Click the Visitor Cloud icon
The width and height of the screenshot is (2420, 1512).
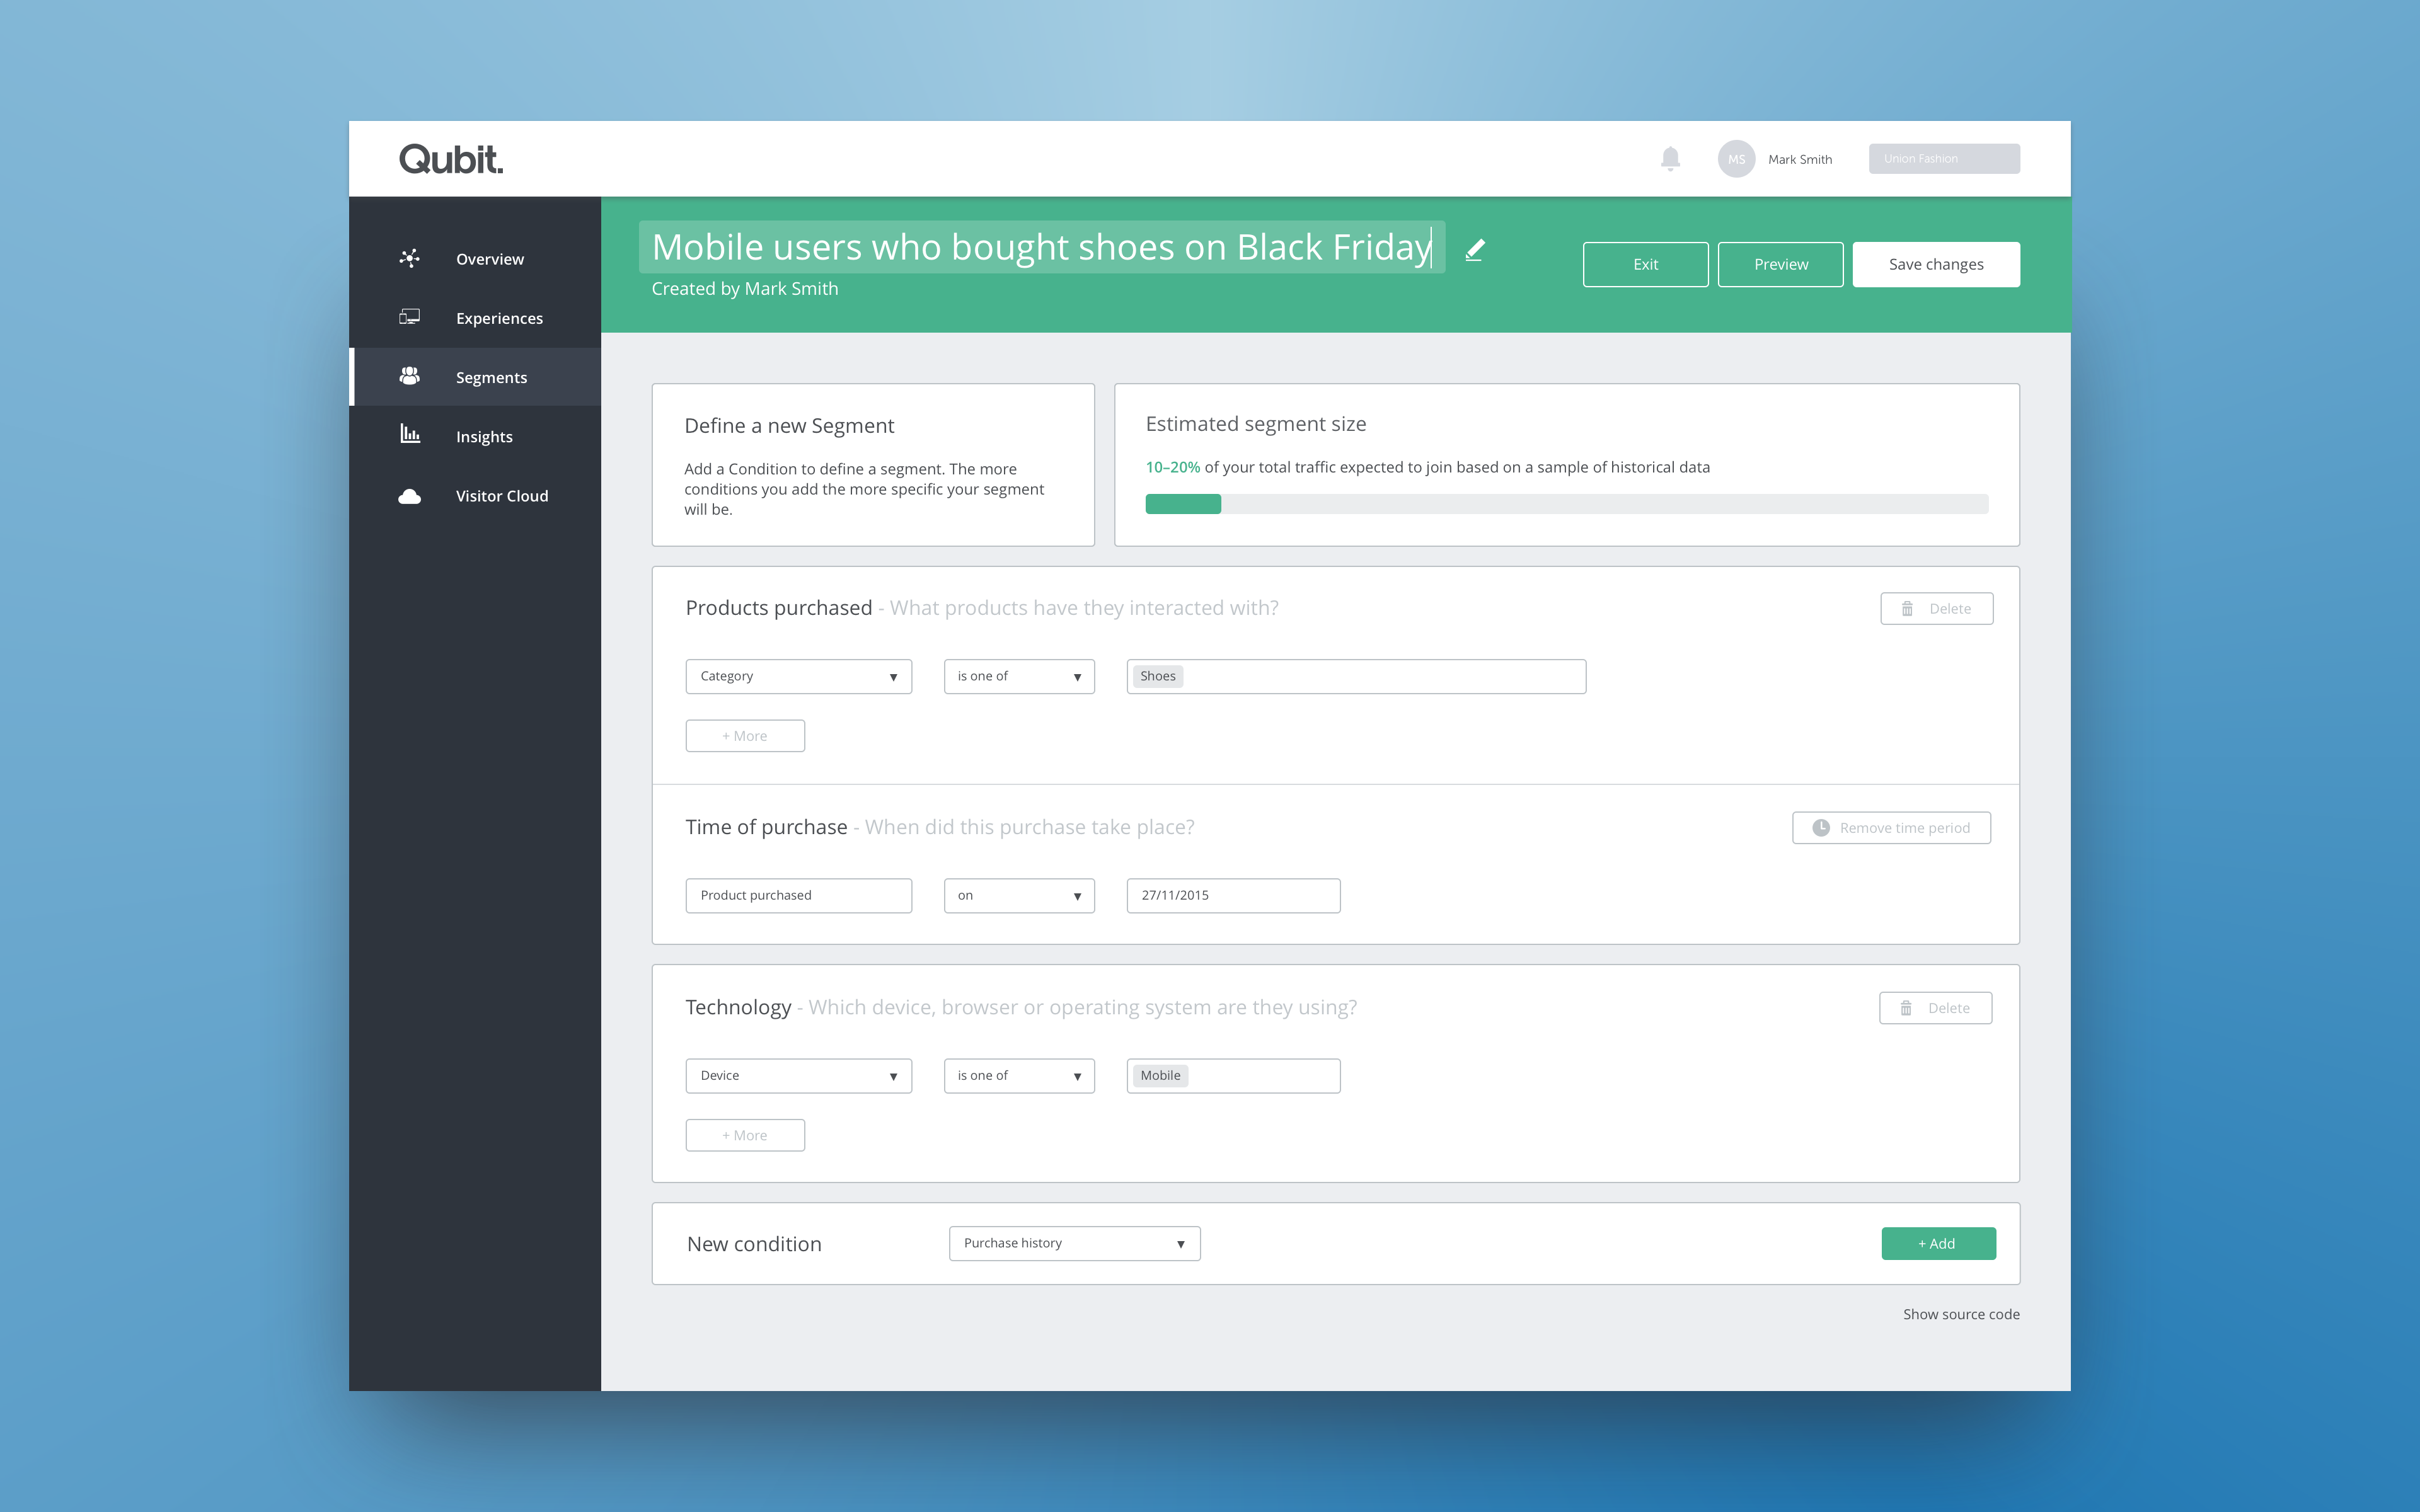point(409,496)
